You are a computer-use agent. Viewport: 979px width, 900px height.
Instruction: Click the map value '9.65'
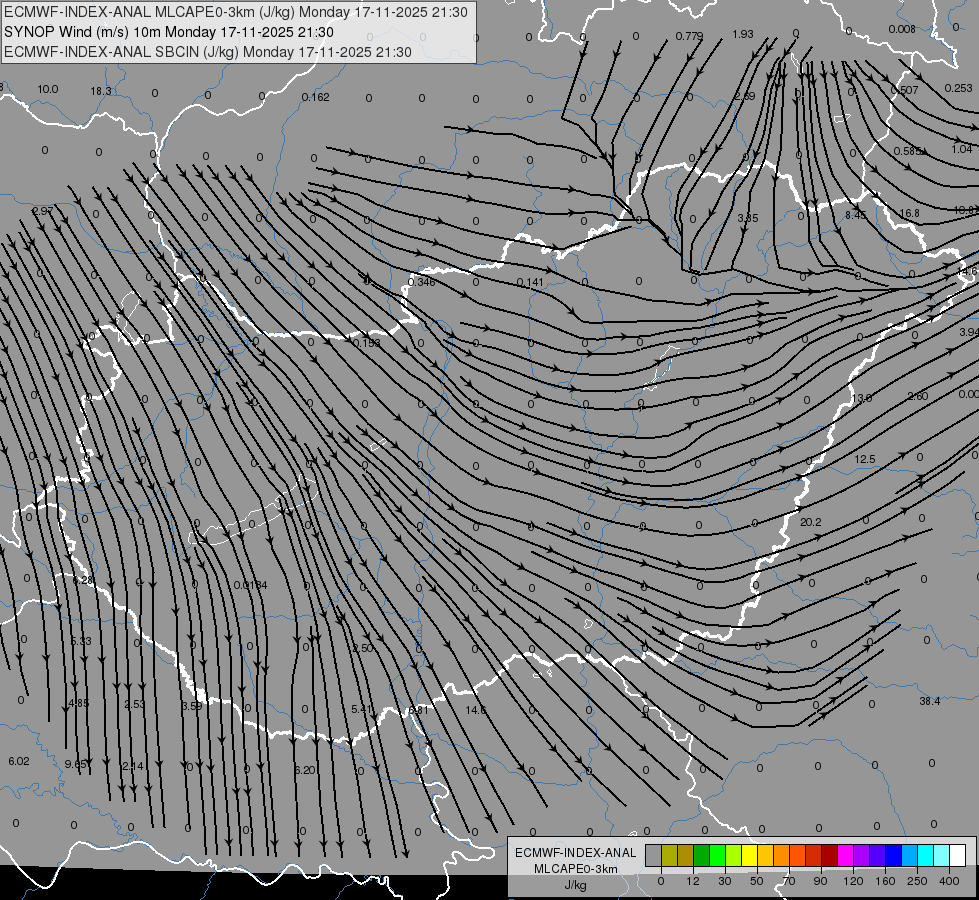coord(76,764)
